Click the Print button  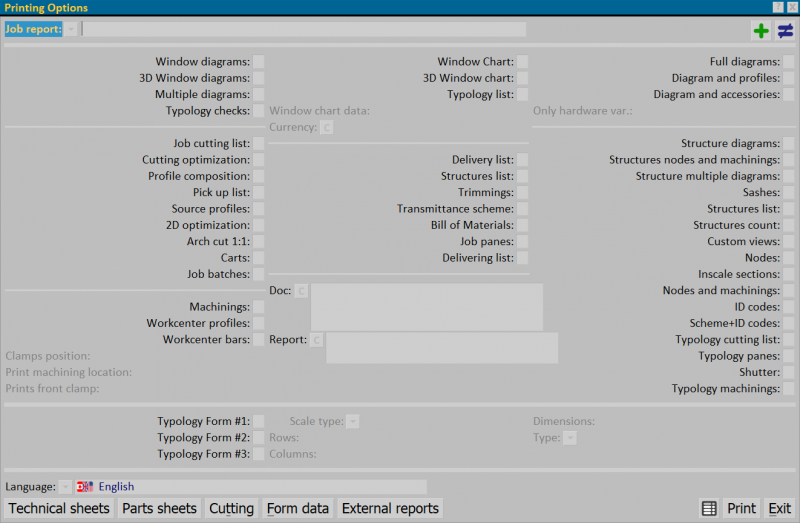click(x=742, y=508)
